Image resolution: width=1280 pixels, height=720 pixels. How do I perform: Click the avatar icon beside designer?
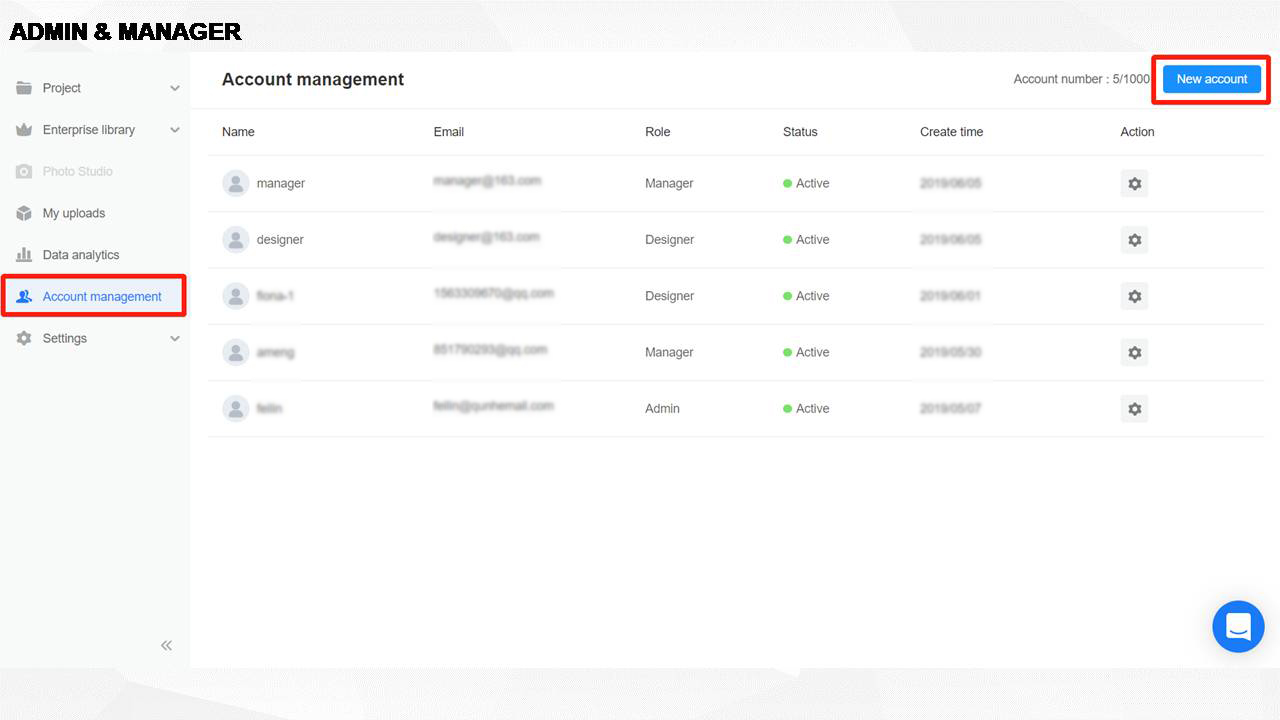[236, 240]
